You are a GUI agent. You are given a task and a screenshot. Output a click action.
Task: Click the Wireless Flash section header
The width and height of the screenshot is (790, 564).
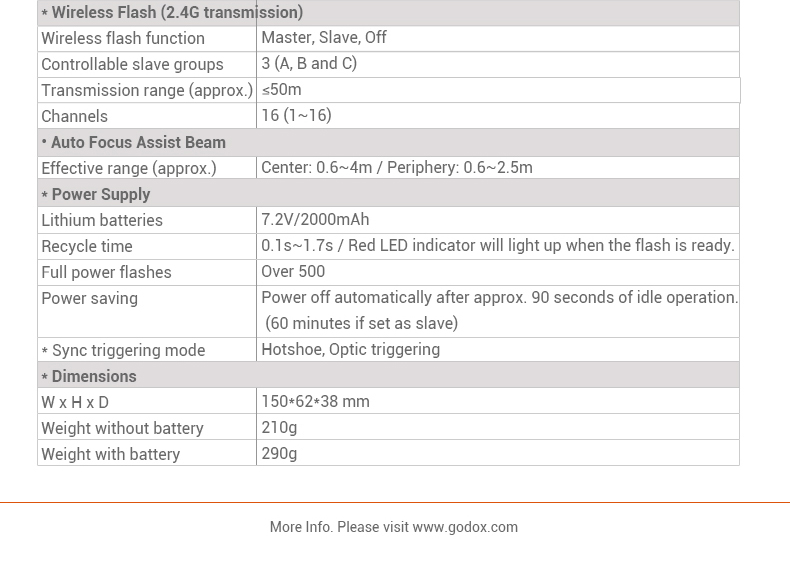tap(177, 13)
